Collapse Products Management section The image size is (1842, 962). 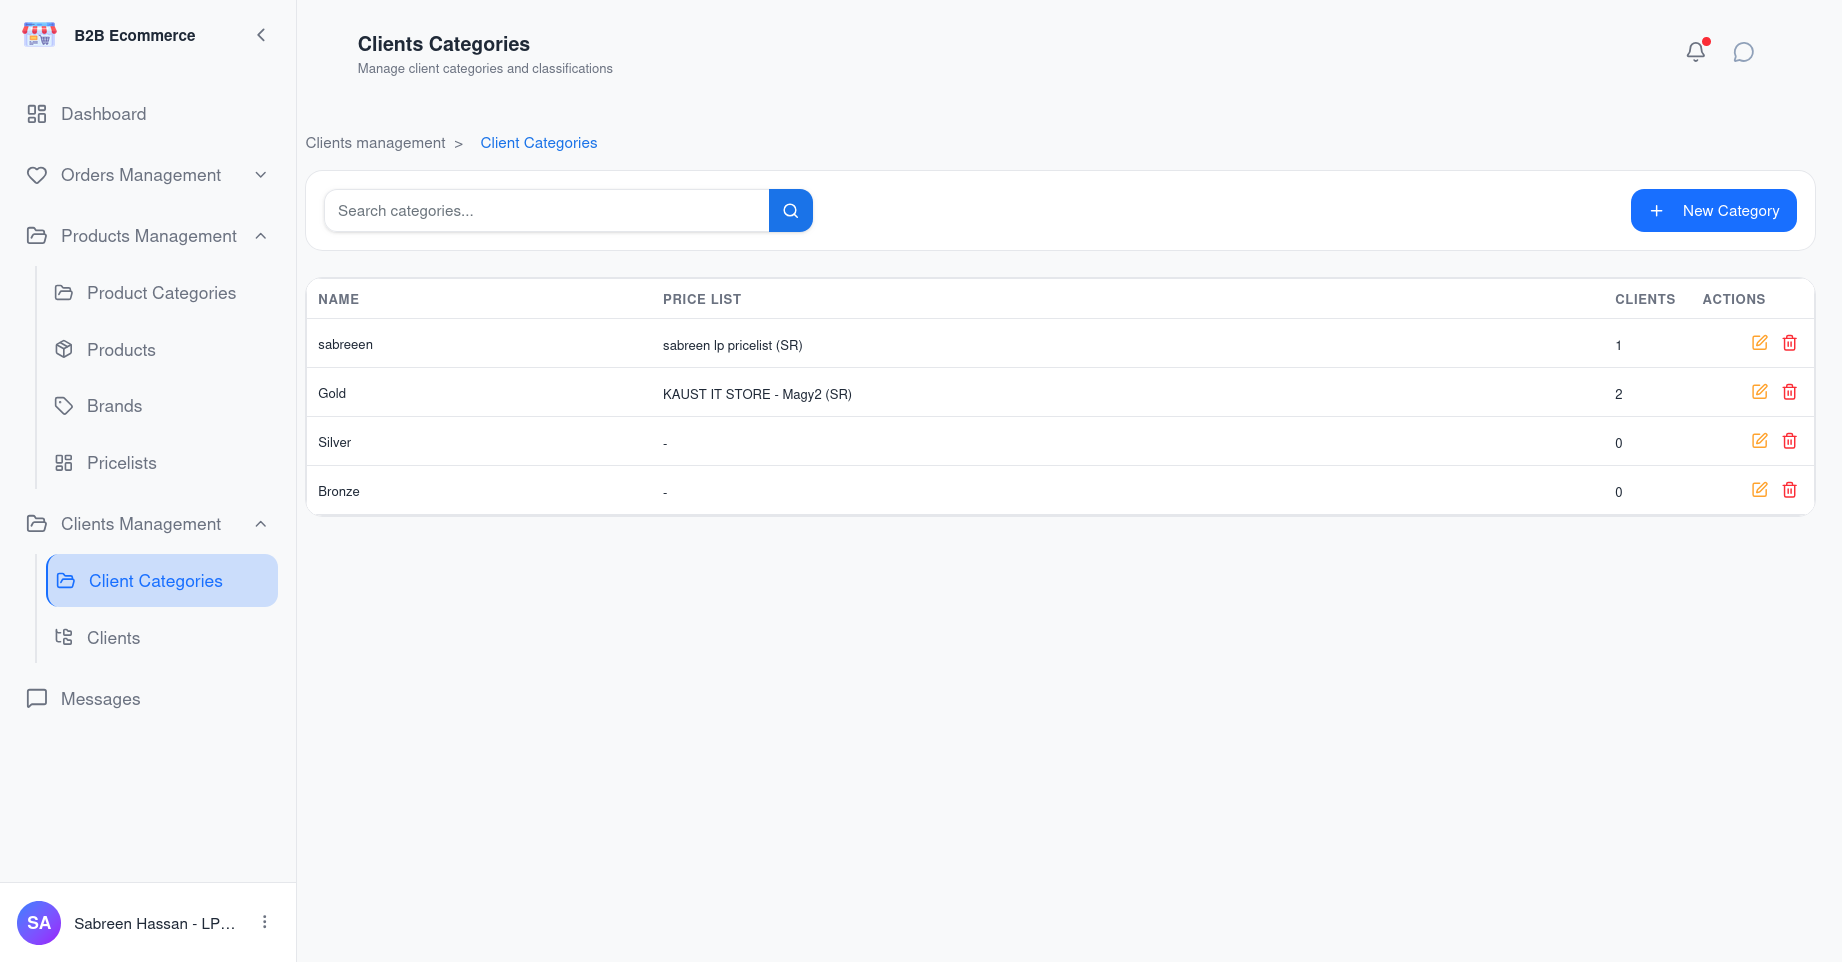[148, 236]
